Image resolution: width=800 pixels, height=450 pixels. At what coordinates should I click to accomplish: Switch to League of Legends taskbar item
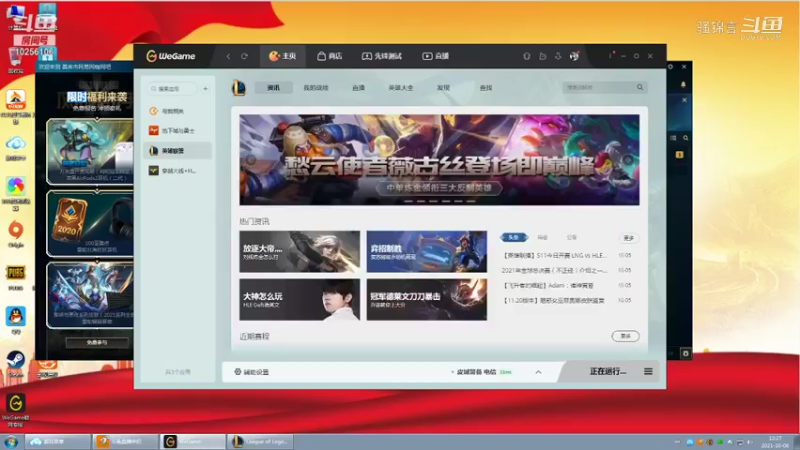point(261,442)
